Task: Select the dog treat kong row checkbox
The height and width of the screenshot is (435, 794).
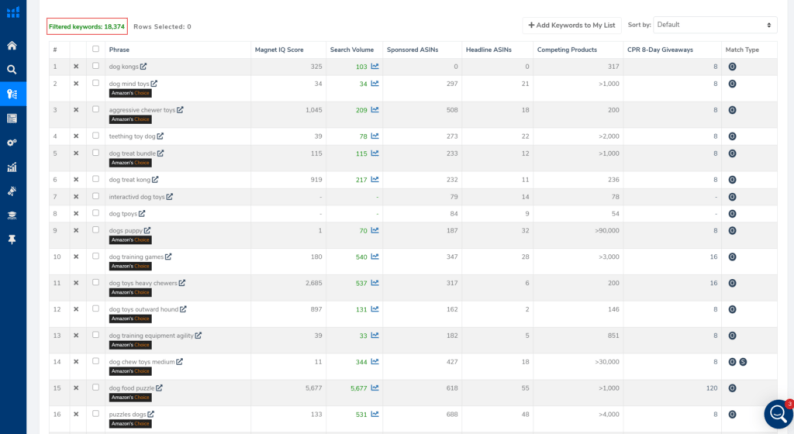Action: (x=96, y=180)
